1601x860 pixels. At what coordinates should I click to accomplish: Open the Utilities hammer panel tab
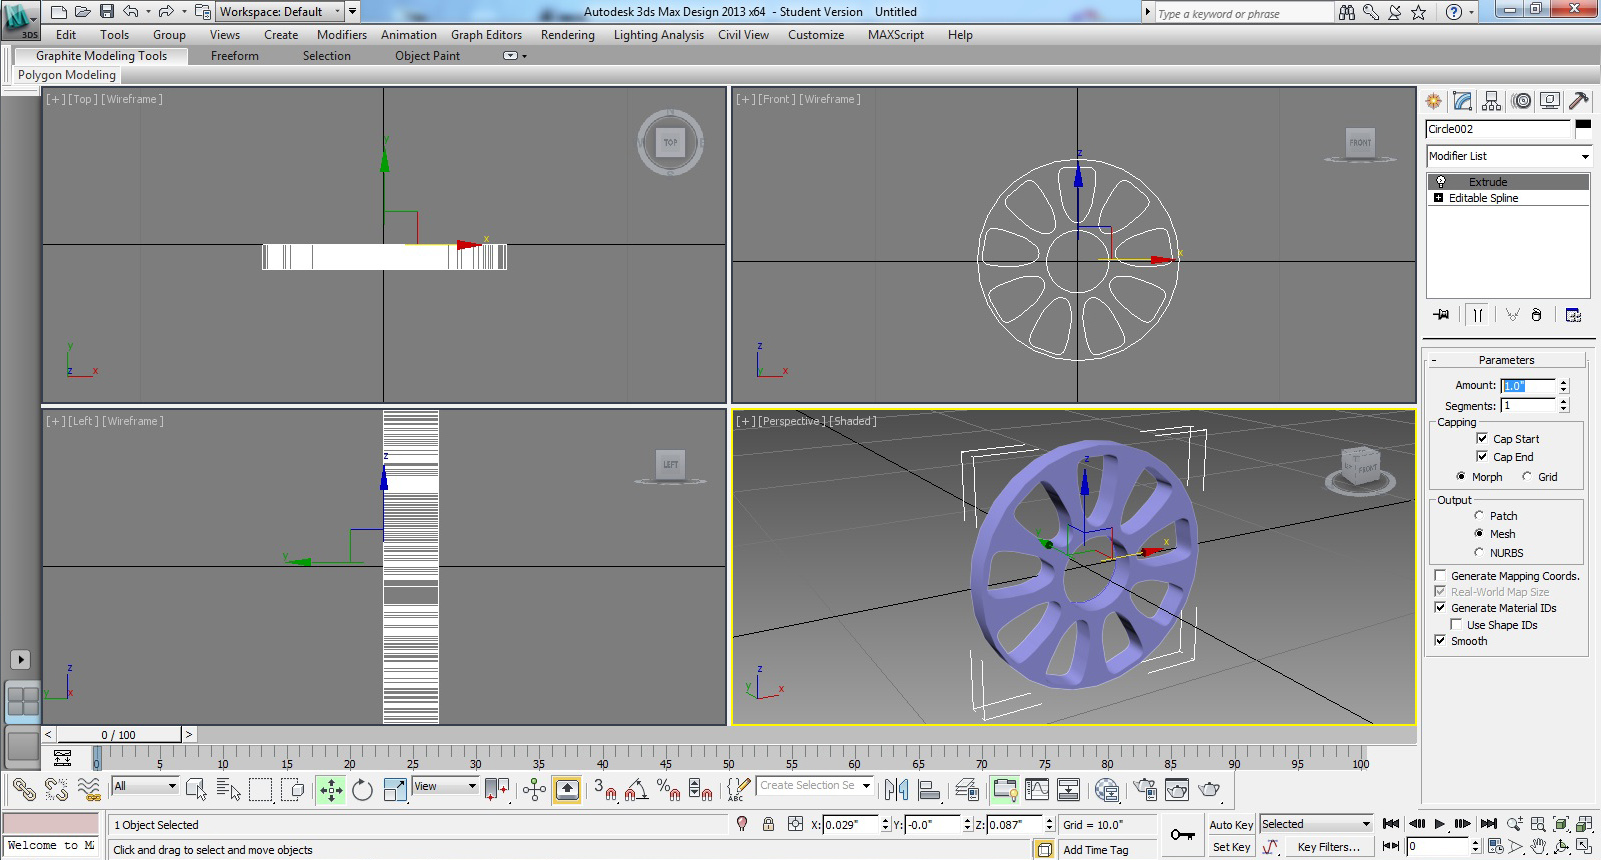point(1579,101)
